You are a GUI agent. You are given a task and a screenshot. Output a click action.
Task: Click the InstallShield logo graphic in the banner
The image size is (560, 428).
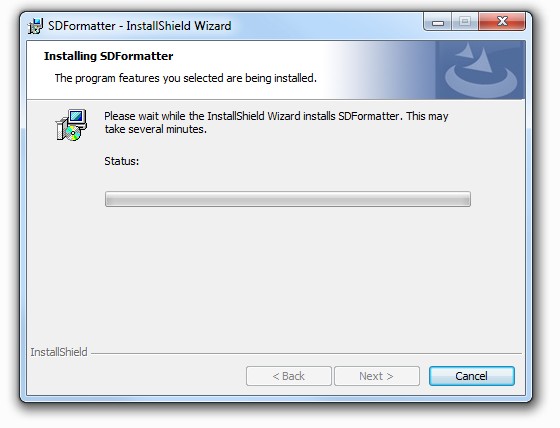[480, 70]
